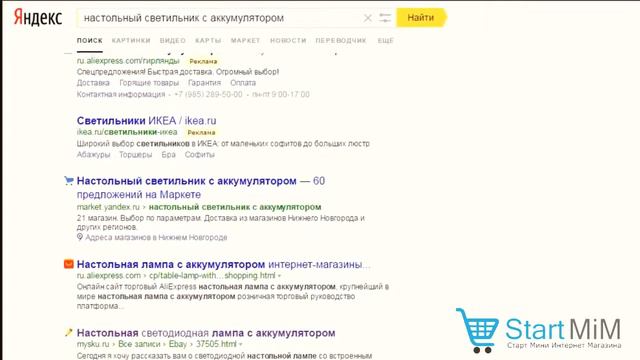Click the Реклама label on AliExpress ad
The width and height of the screenshot is (640, 360).
click(x=203, y=61)
